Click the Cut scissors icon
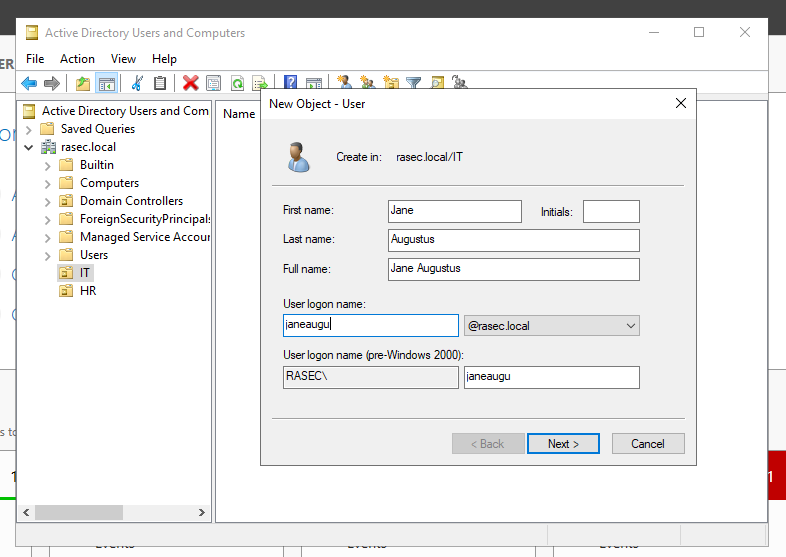This screenshot has width=786, height=557. click(x=136, y=83)
